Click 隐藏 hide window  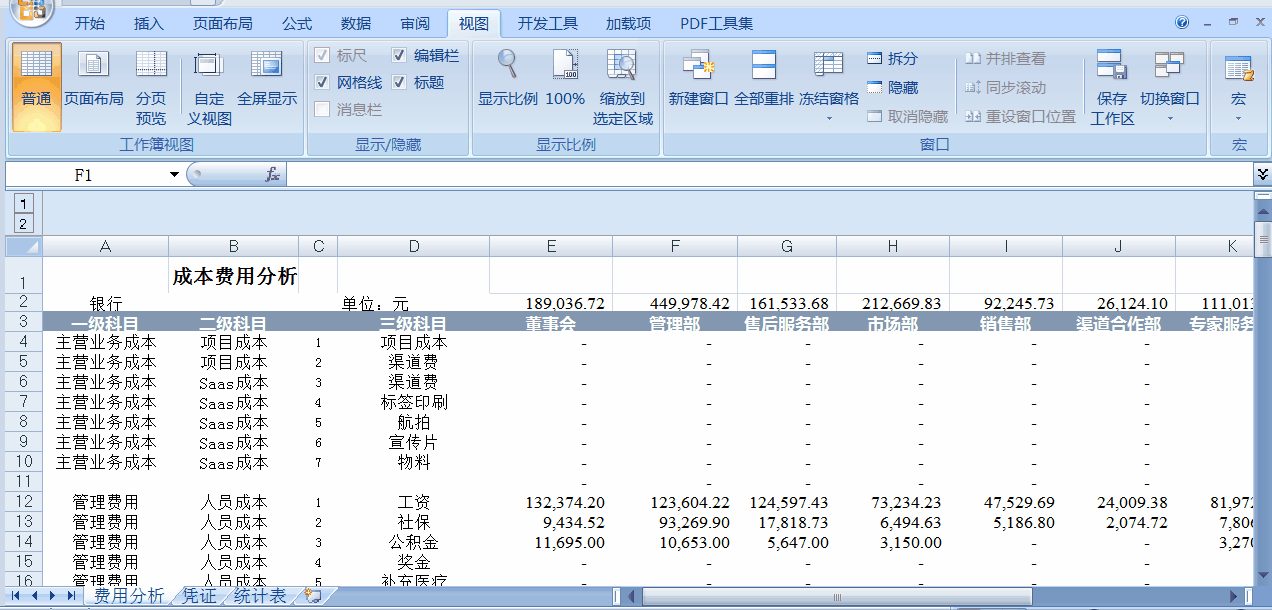coord(892,88)
